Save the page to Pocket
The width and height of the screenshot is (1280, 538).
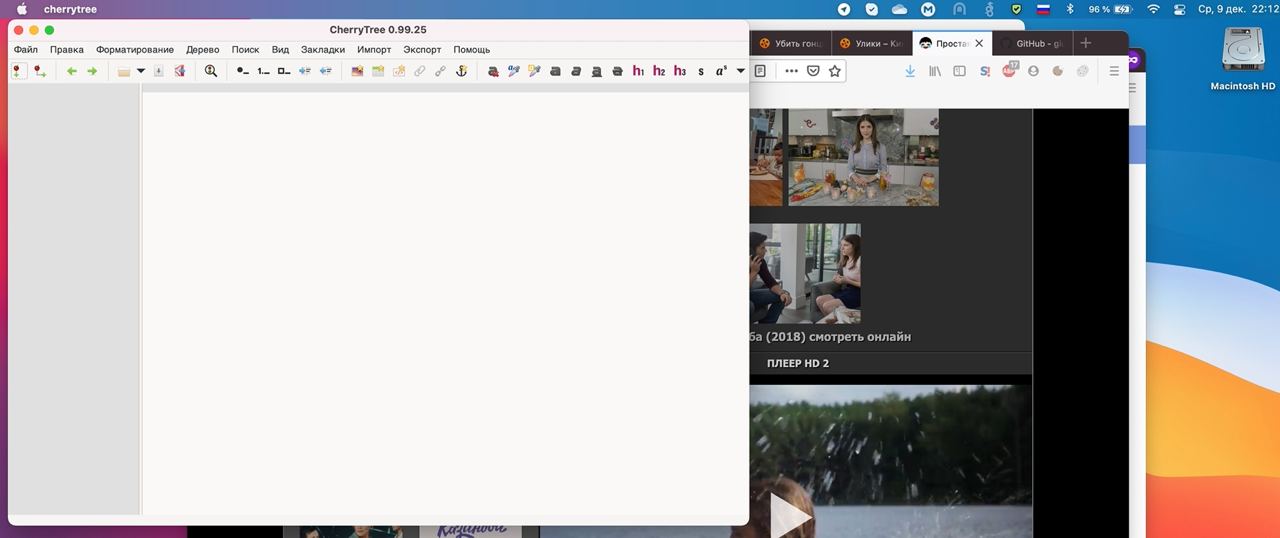click(813, 71)
